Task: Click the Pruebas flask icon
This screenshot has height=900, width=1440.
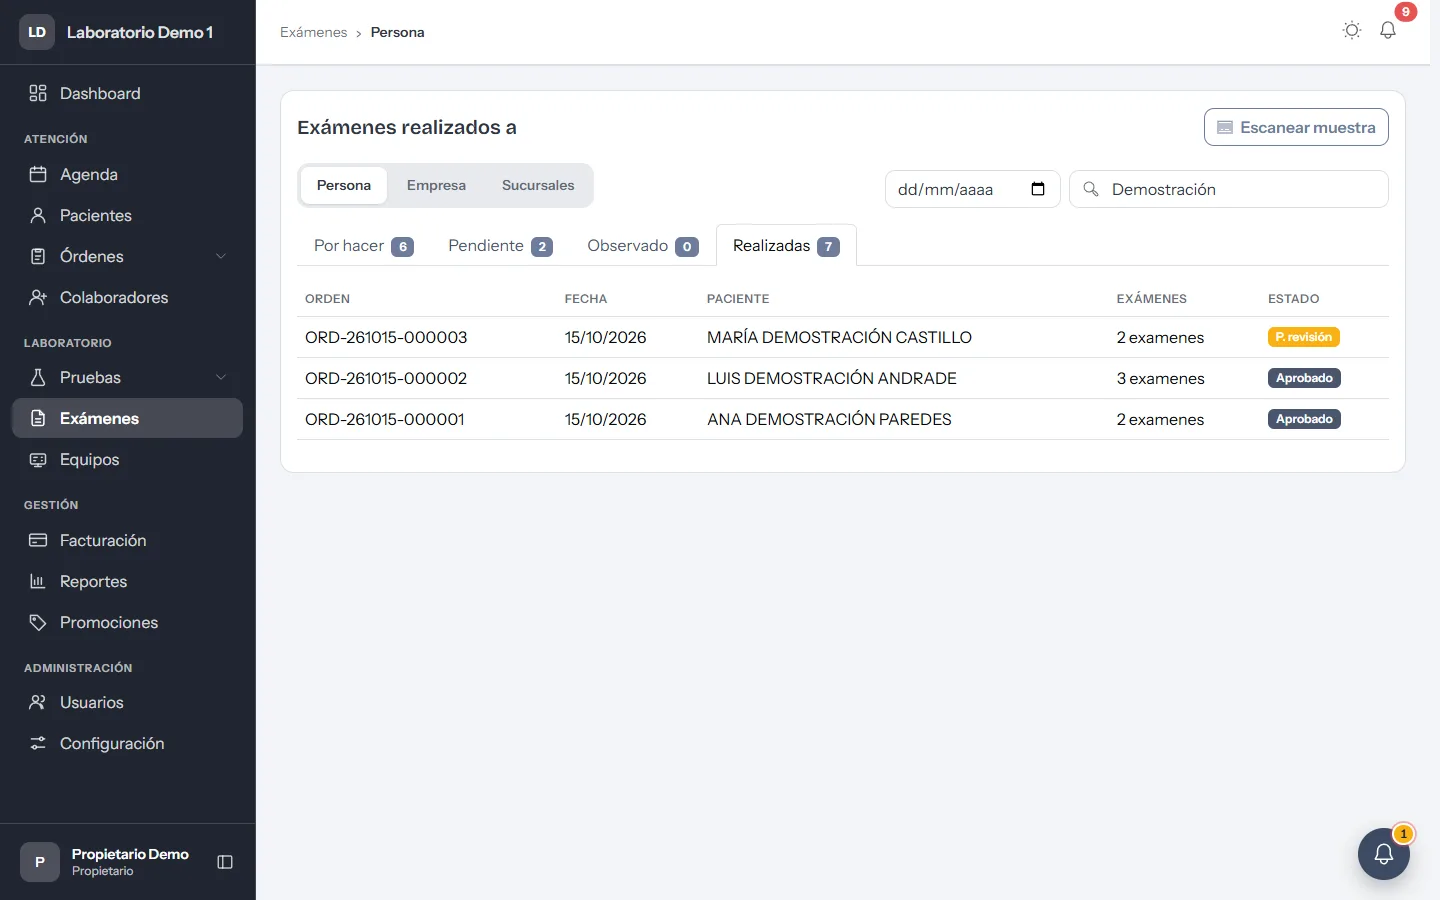Action: click(38, 377)
